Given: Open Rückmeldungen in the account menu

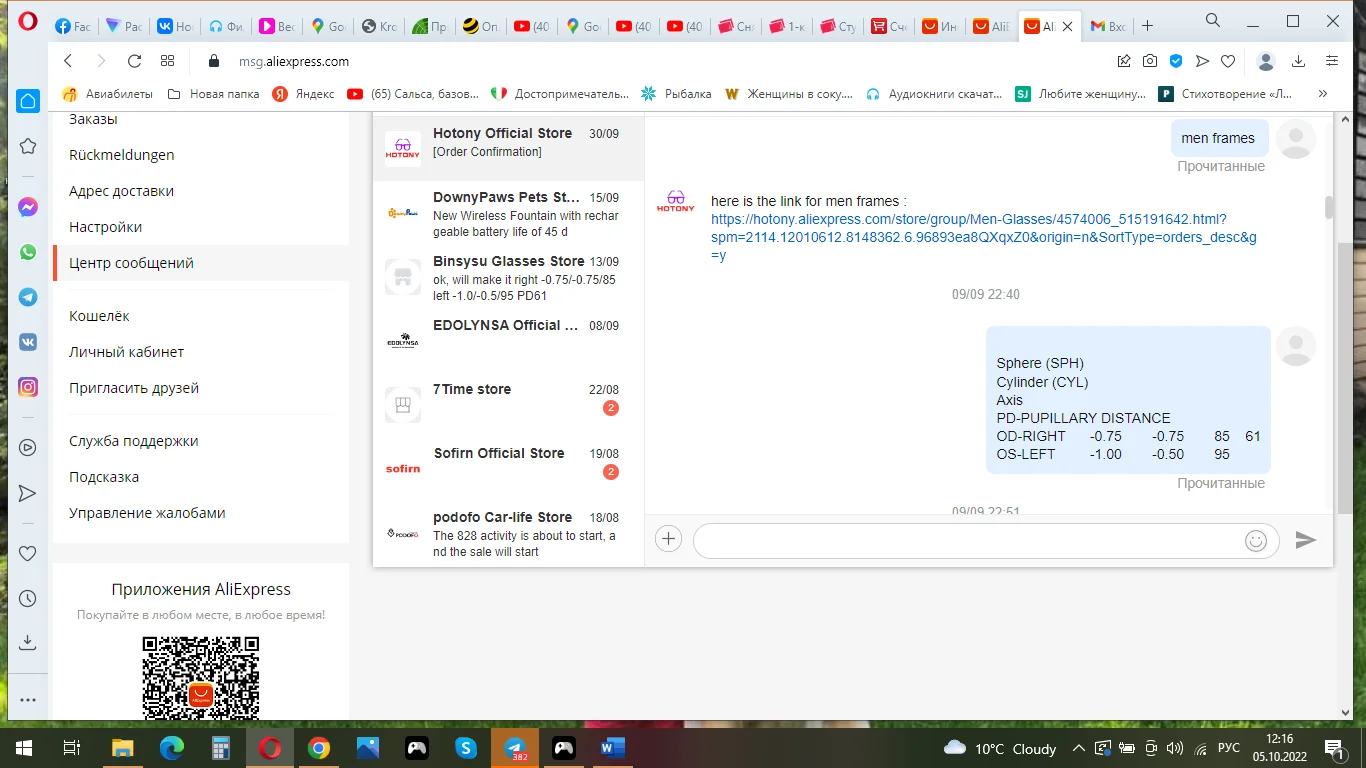Looking at the screenshot, I should 121,155.
